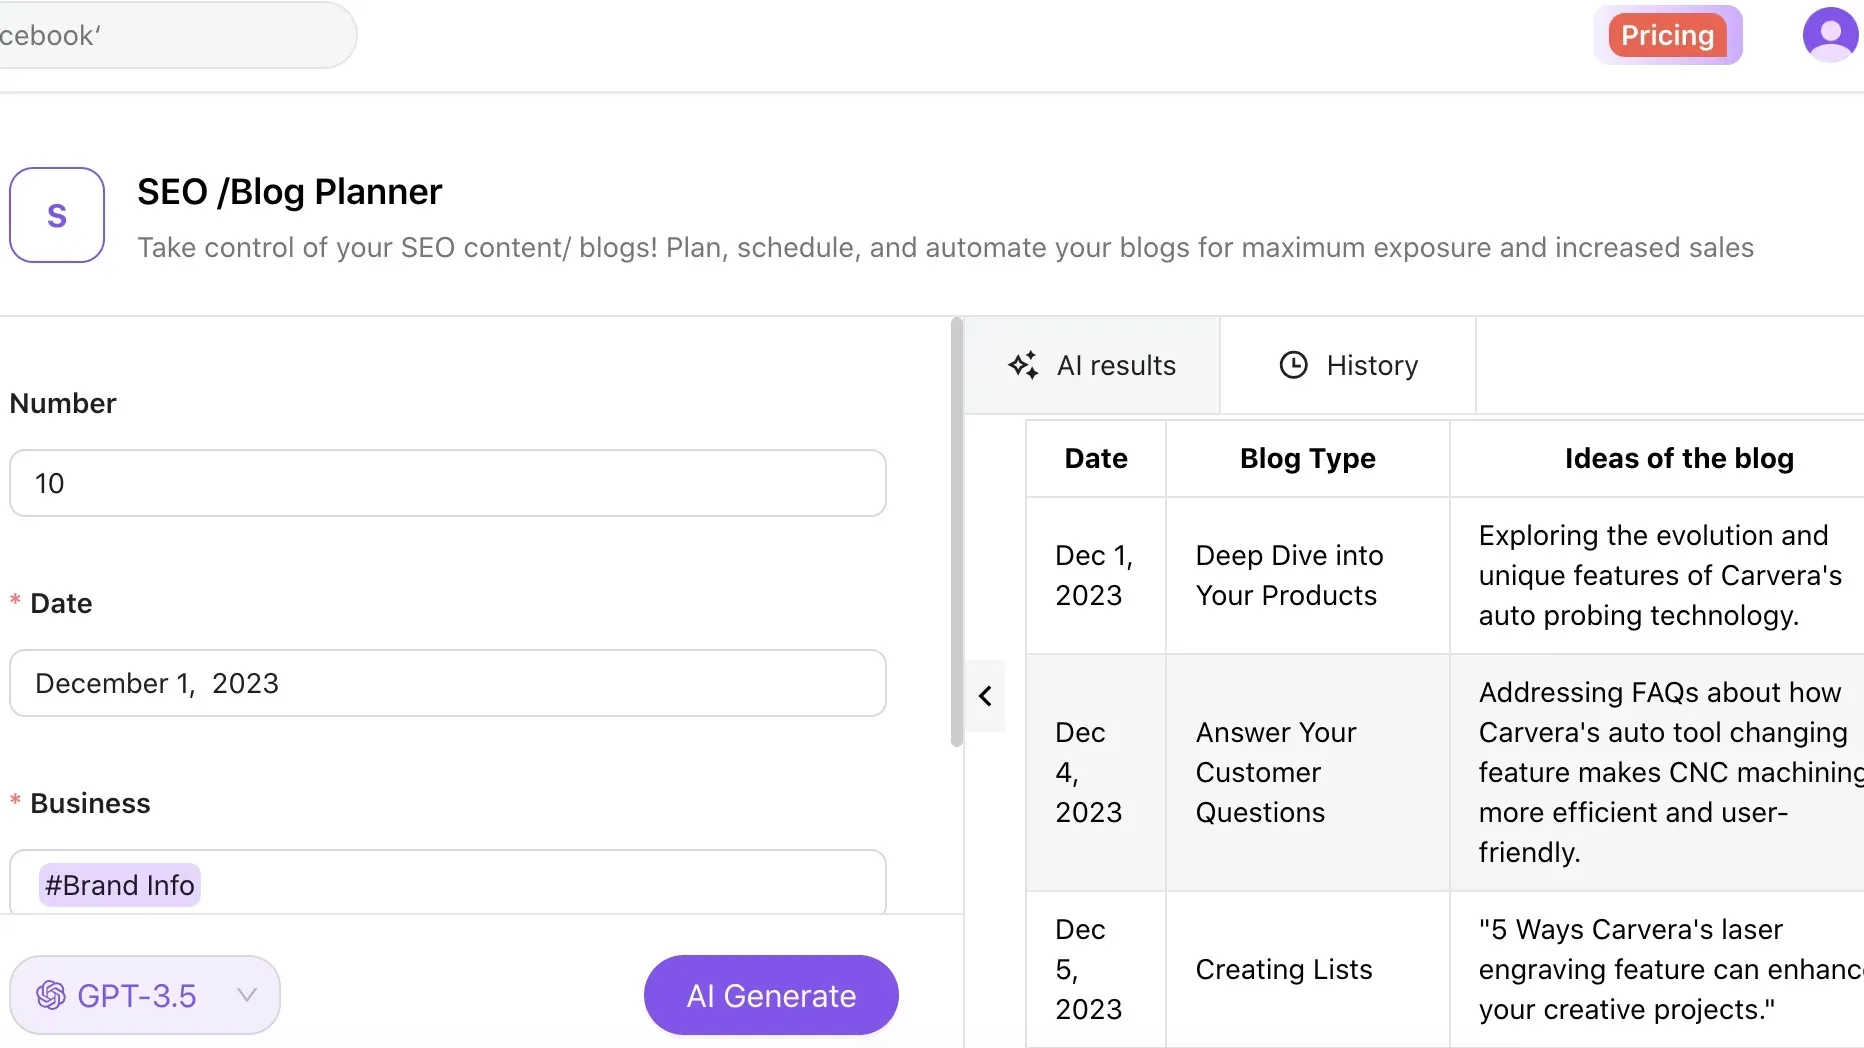Switch to the History tab
The width and height of the screenshot is (1864, 1048).
[1348, 365]
